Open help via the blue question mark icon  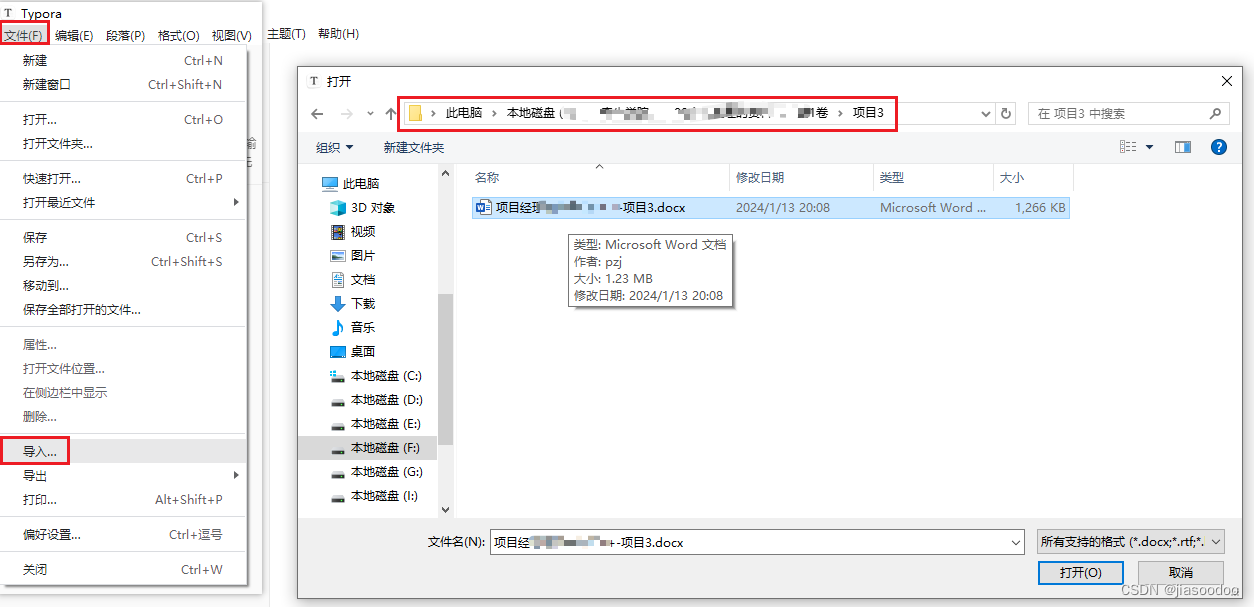[1218, 147]
